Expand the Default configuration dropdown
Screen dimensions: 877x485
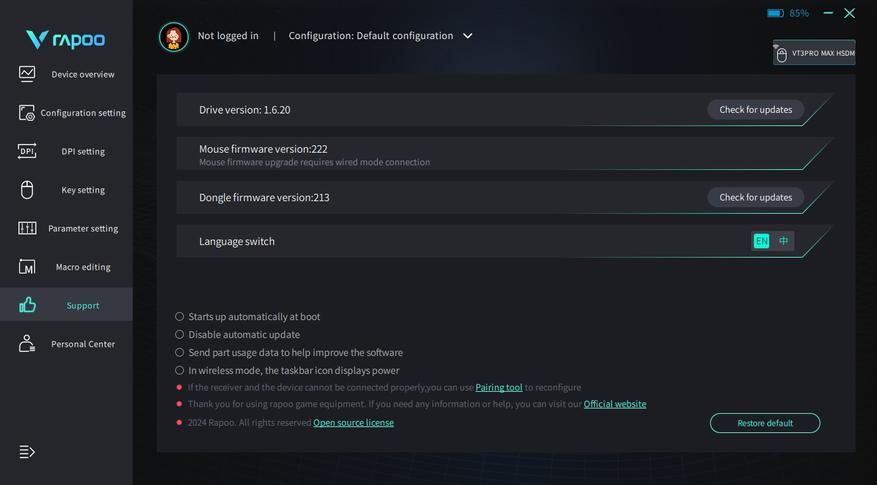467,36
